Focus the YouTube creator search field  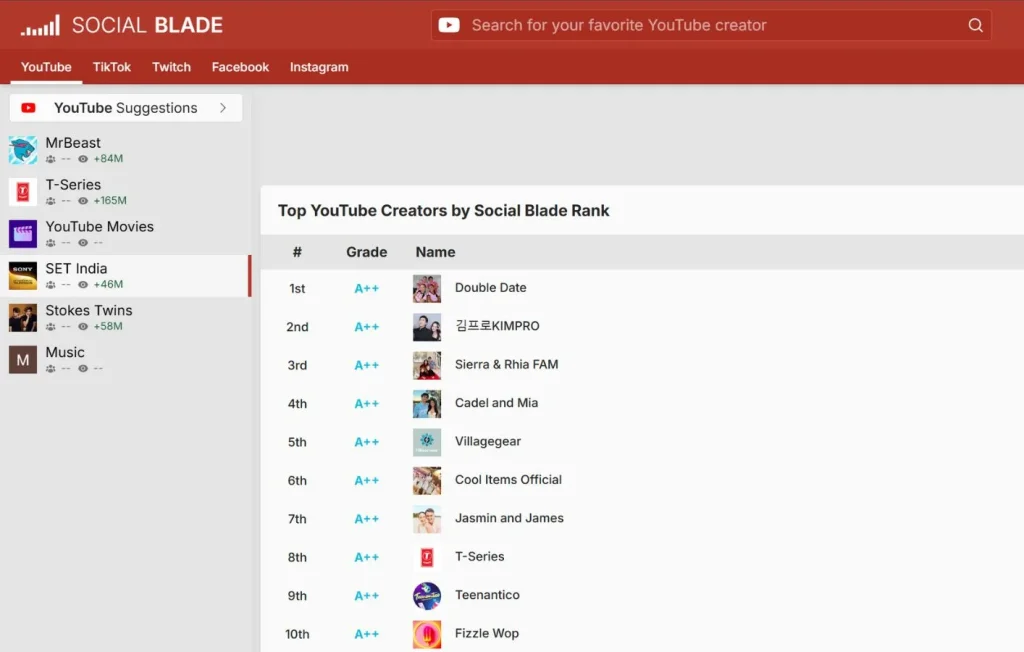tap(712, 25)
